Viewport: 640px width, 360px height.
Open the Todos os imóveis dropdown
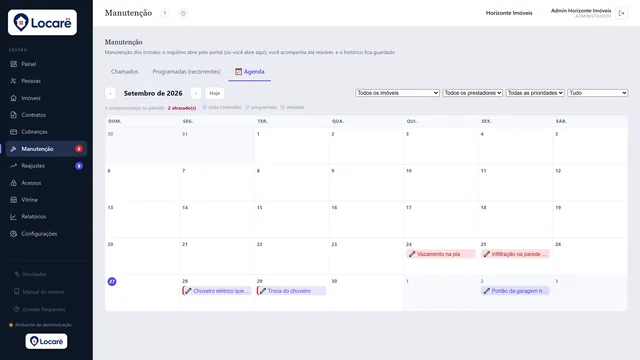(x=397, y=93)
